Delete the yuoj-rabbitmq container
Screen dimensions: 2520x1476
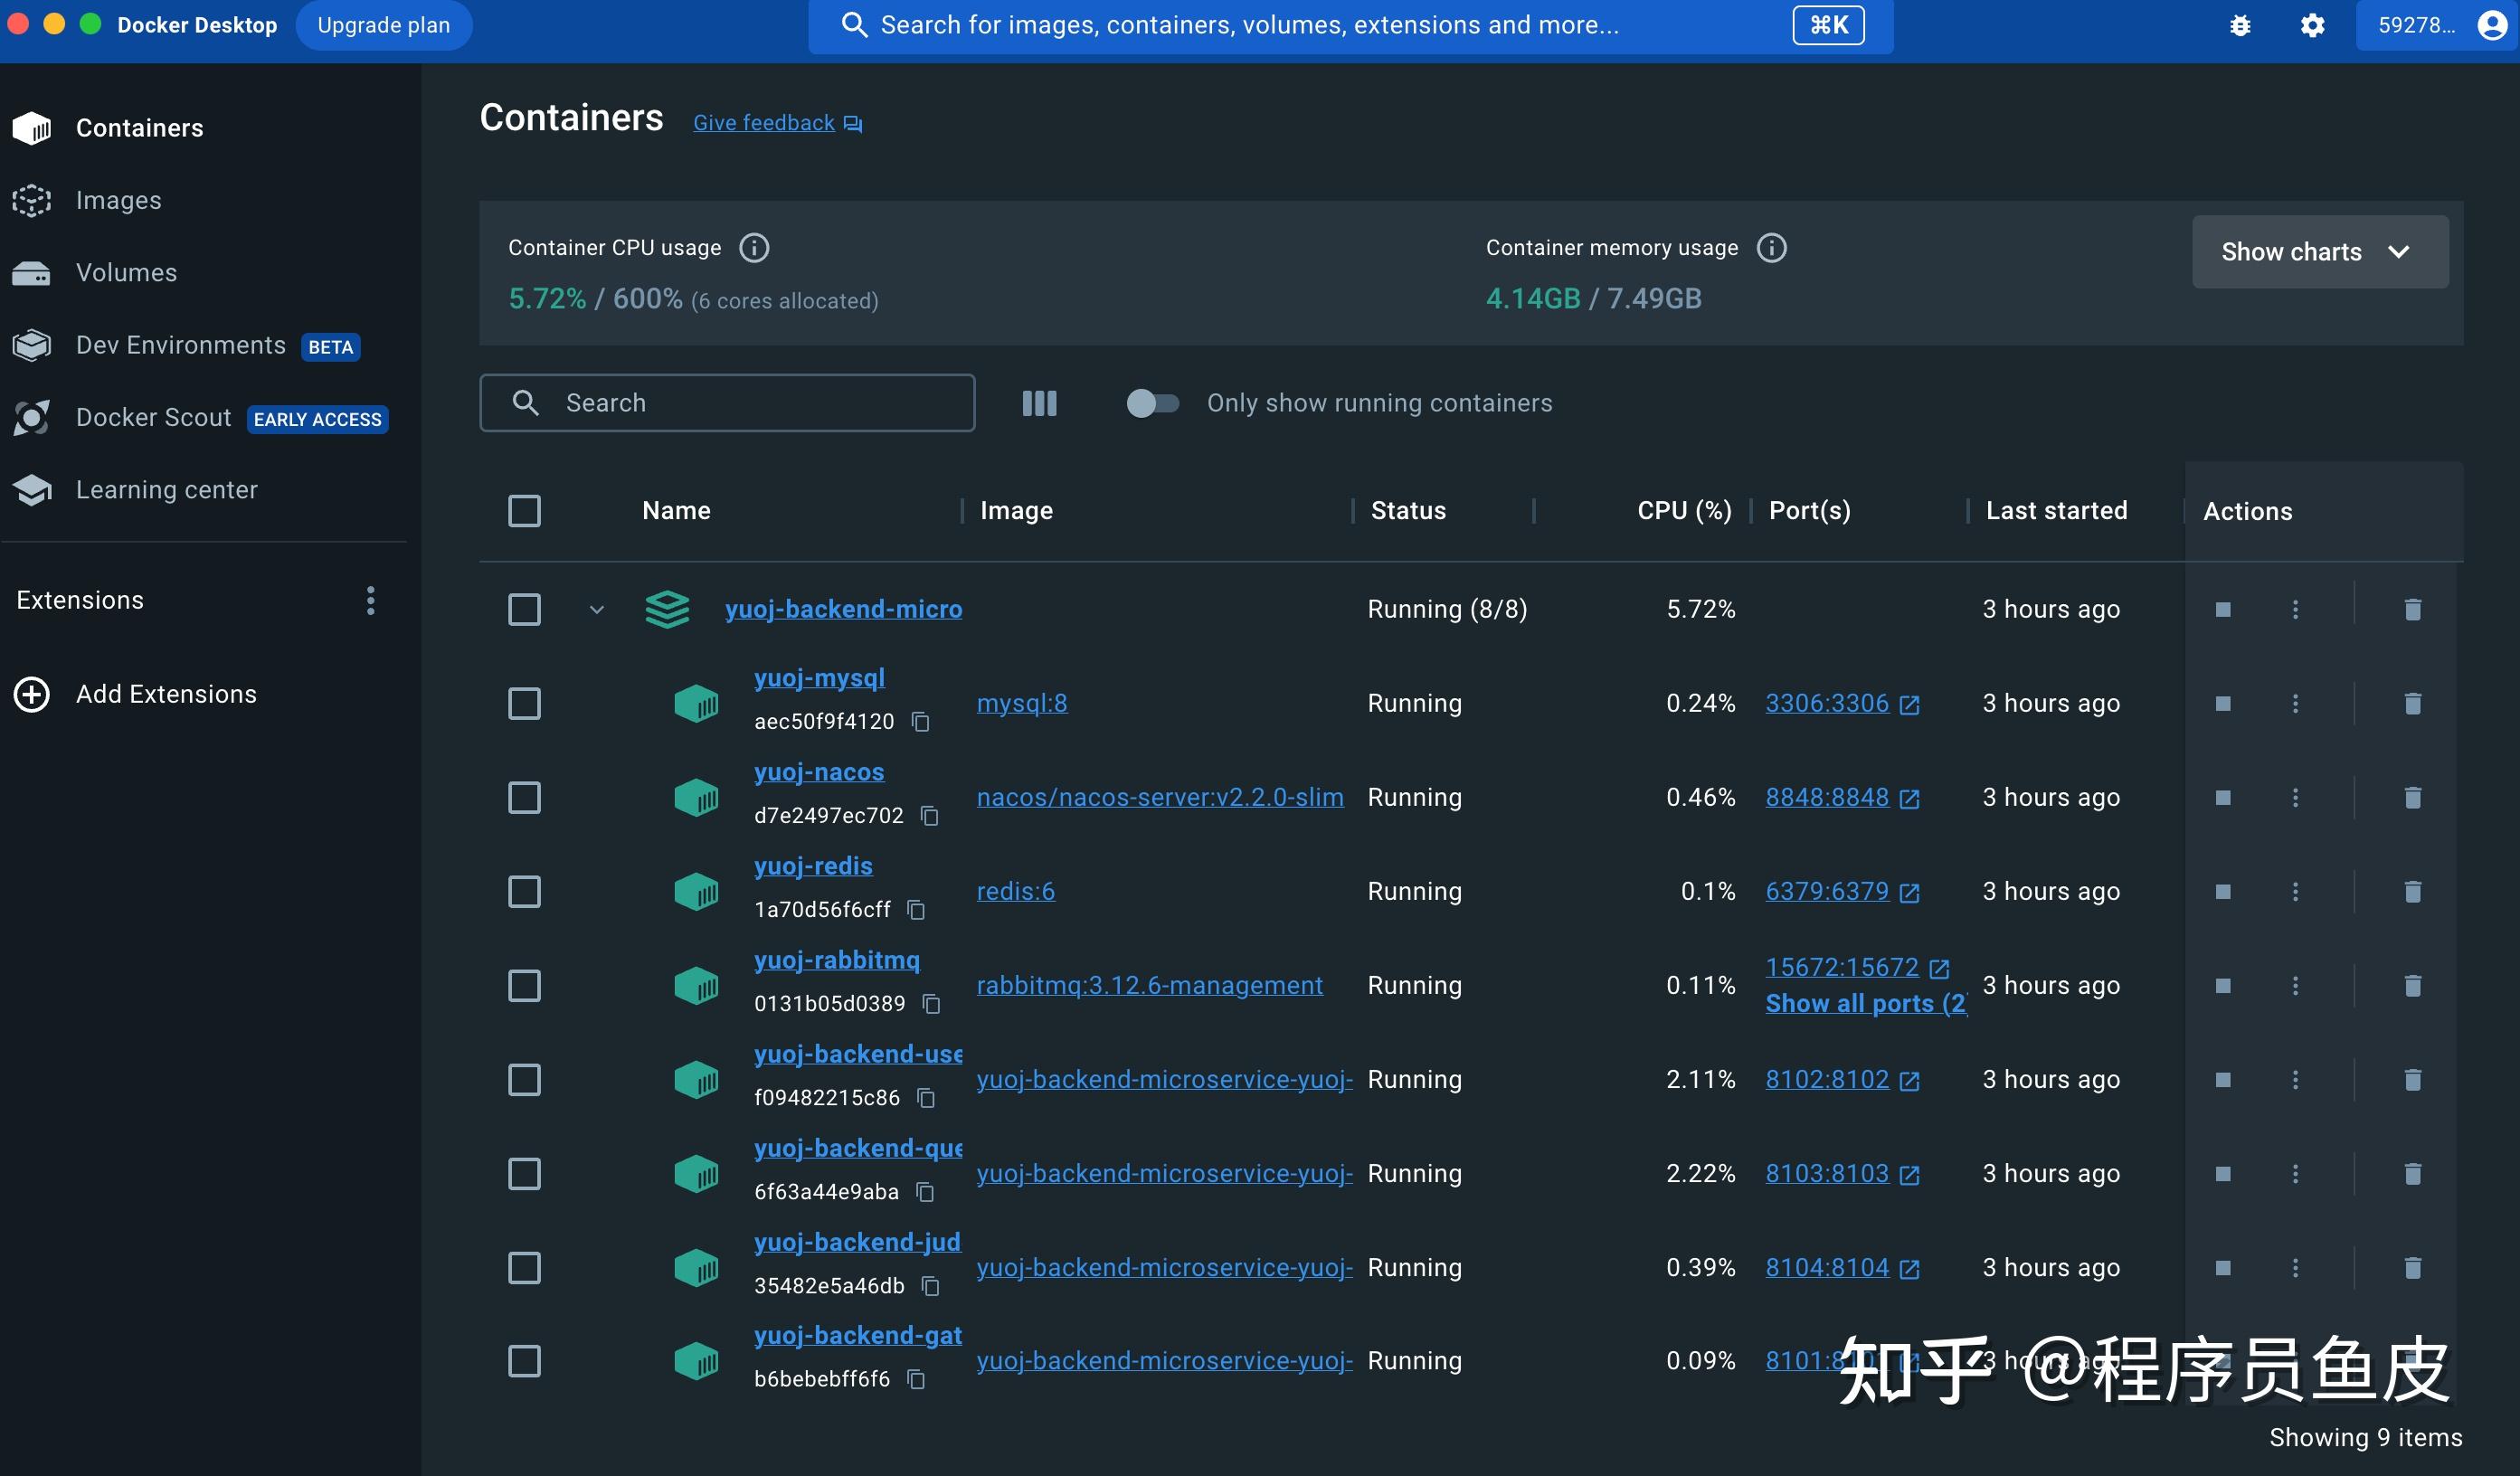2412,986
